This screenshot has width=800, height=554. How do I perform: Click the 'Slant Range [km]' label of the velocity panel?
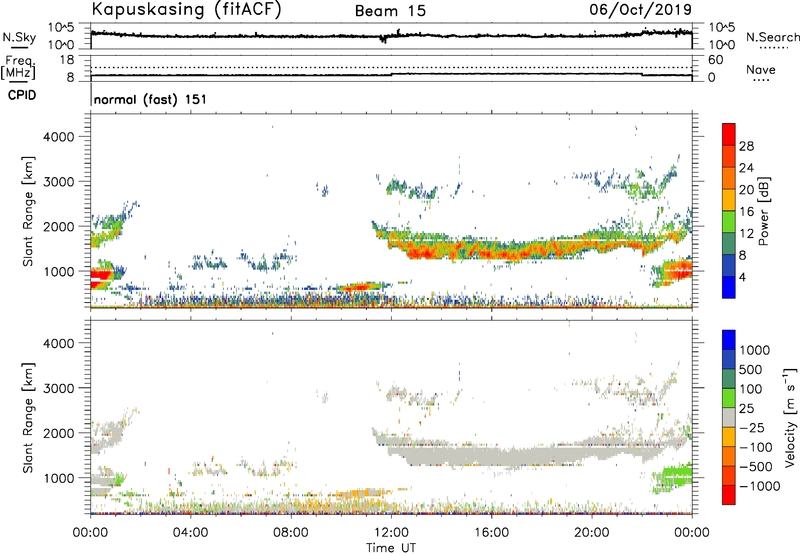(x=28, y=418)
